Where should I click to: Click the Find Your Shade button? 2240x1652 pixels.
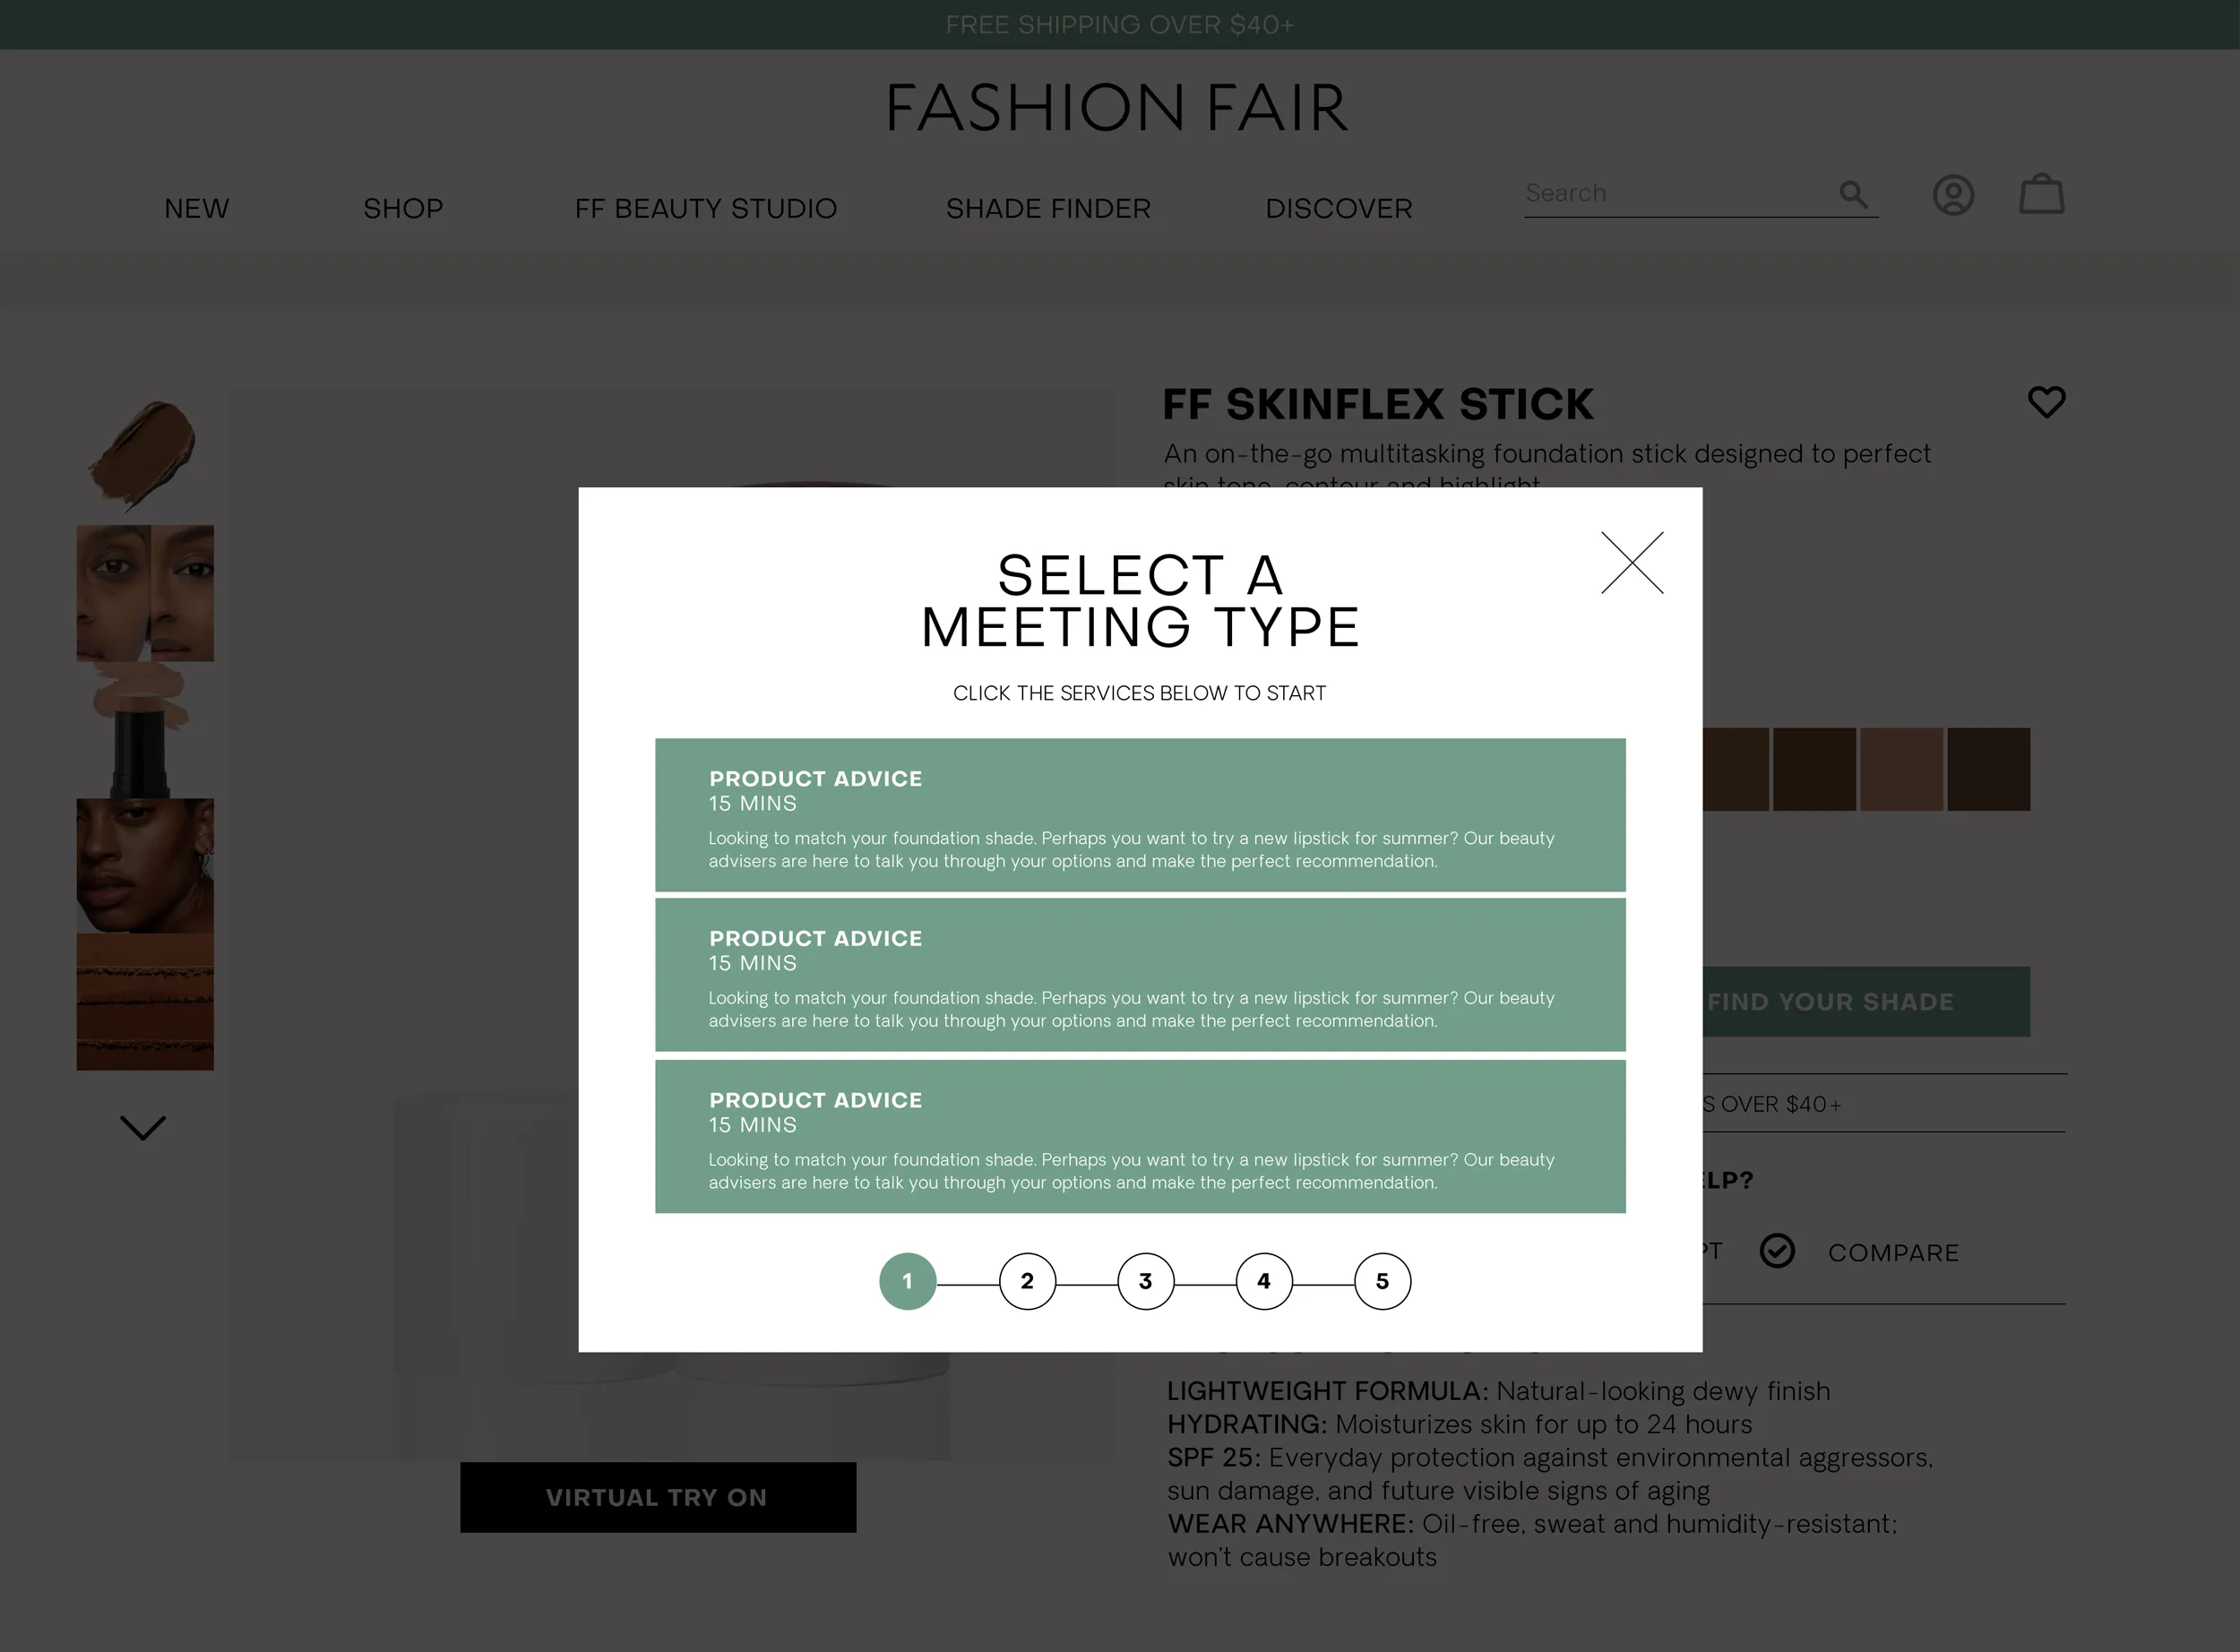tap(1866, 1001)
